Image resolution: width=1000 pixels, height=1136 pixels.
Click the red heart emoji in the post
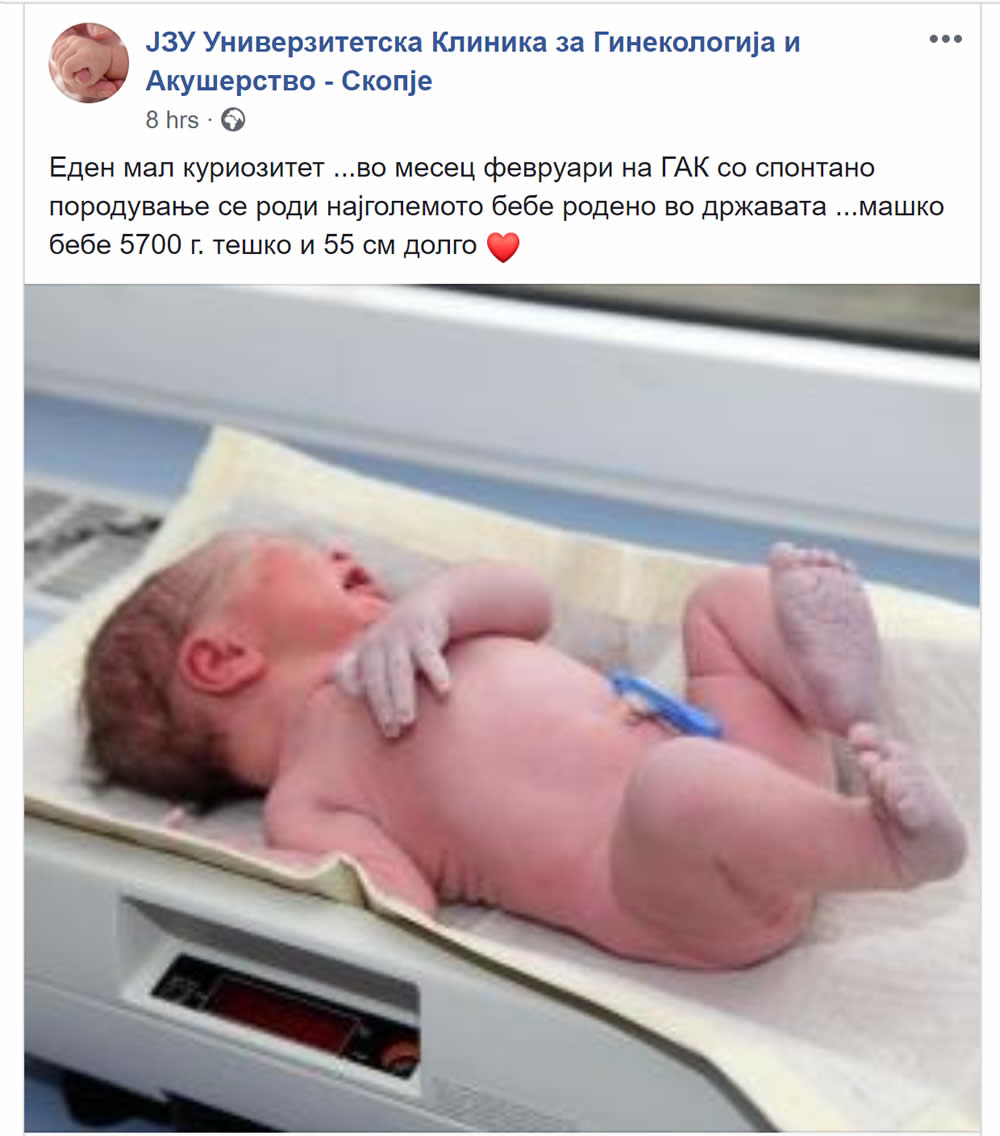coord(503,247)
